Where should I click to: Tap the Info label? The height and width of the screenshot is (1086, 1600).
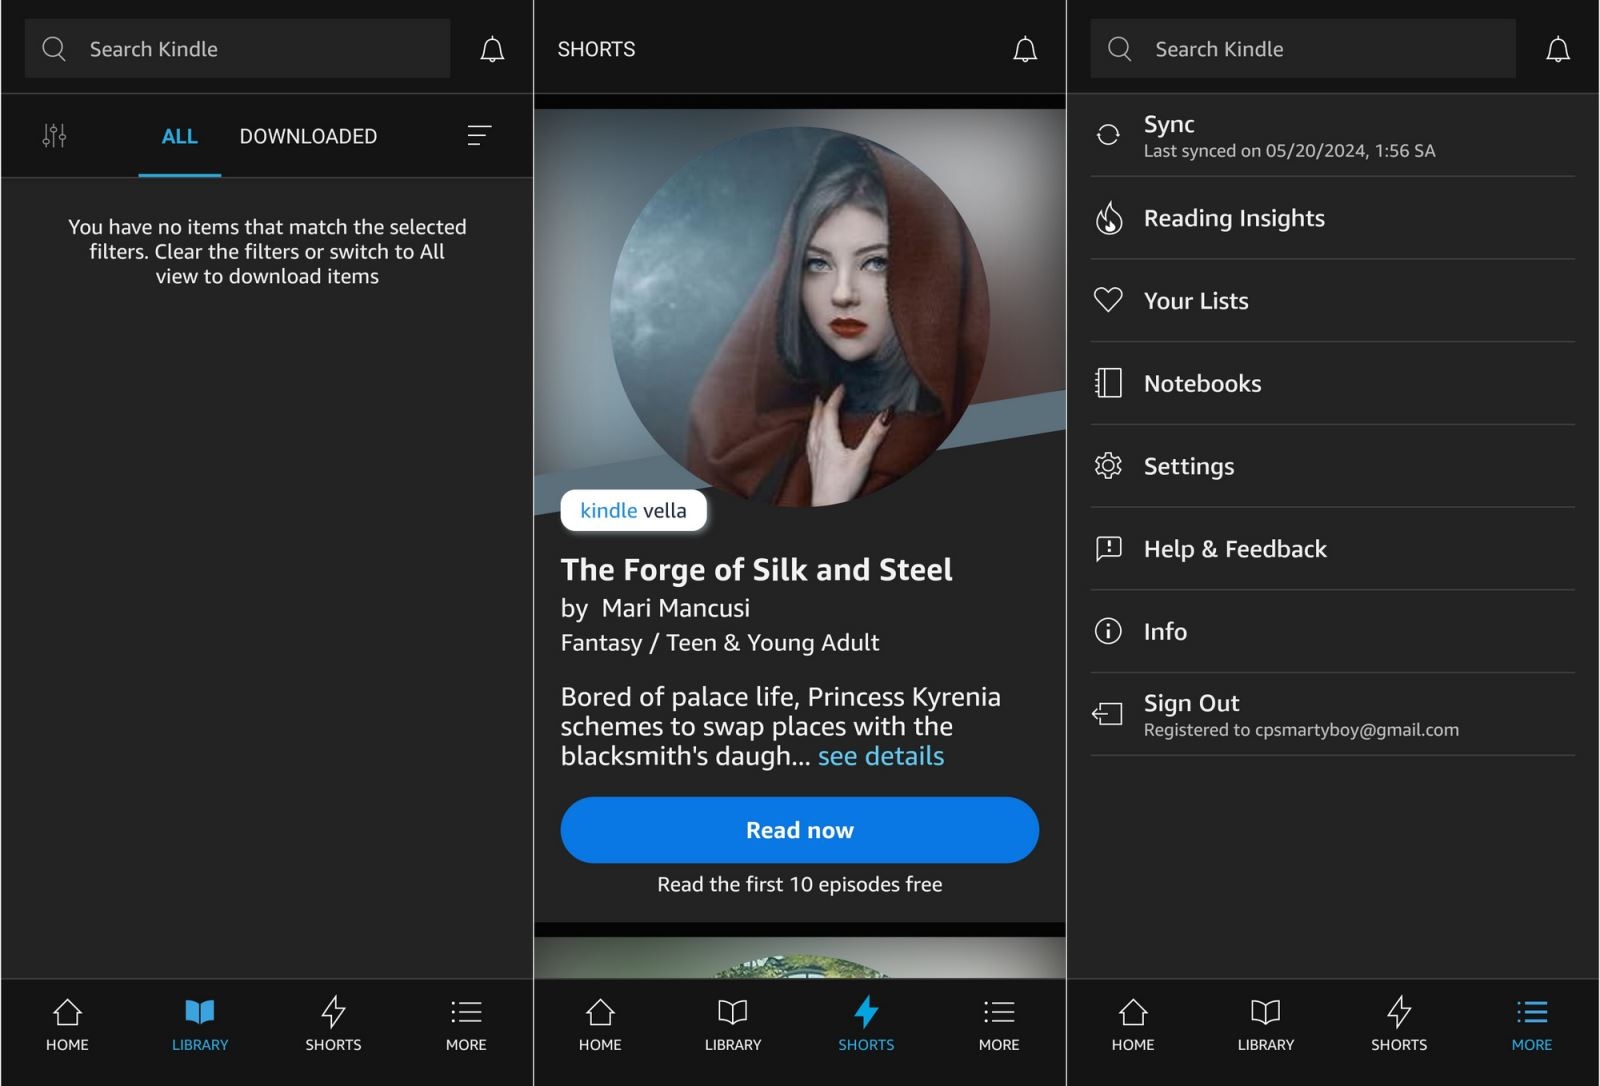click(x=1165, y=632)
